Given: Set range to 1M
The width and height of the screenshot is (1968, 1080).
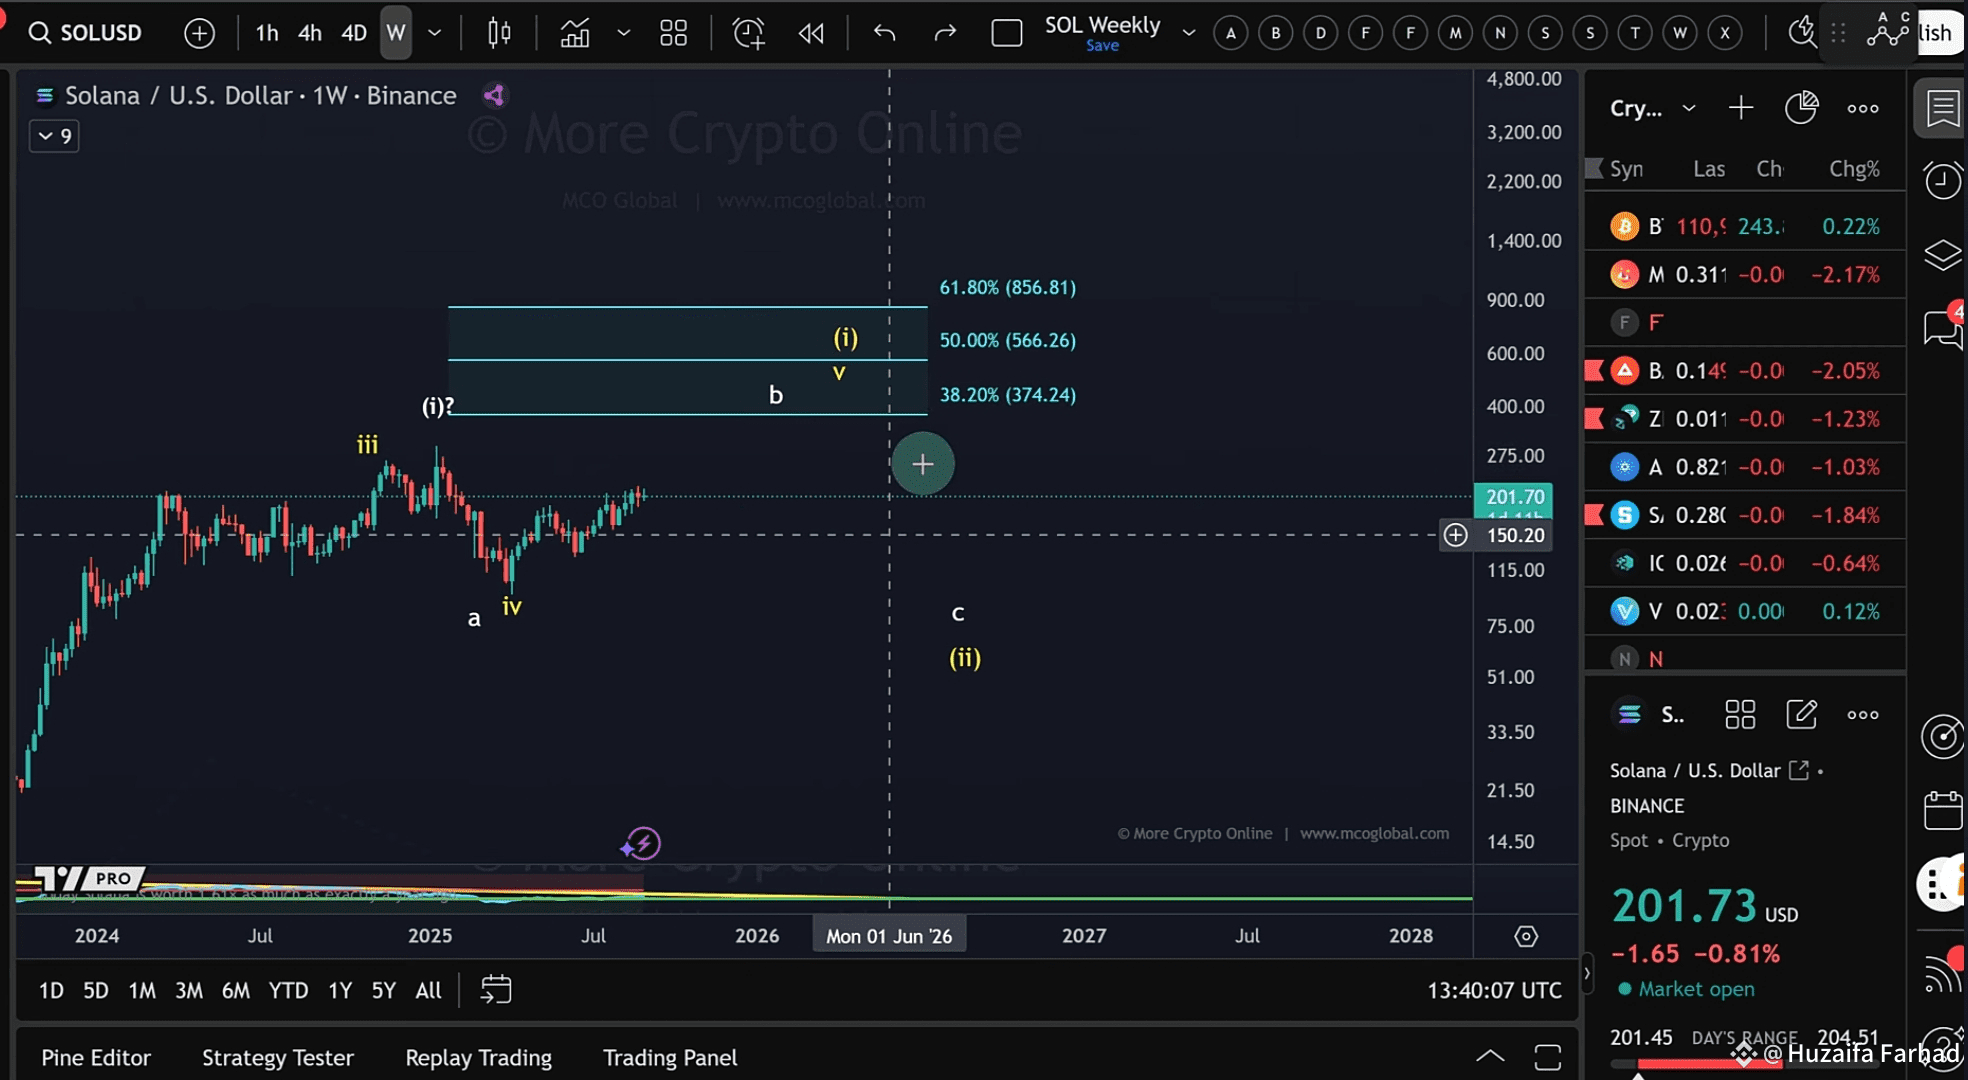Looking at the screenshot, I should tap(141, 990).
